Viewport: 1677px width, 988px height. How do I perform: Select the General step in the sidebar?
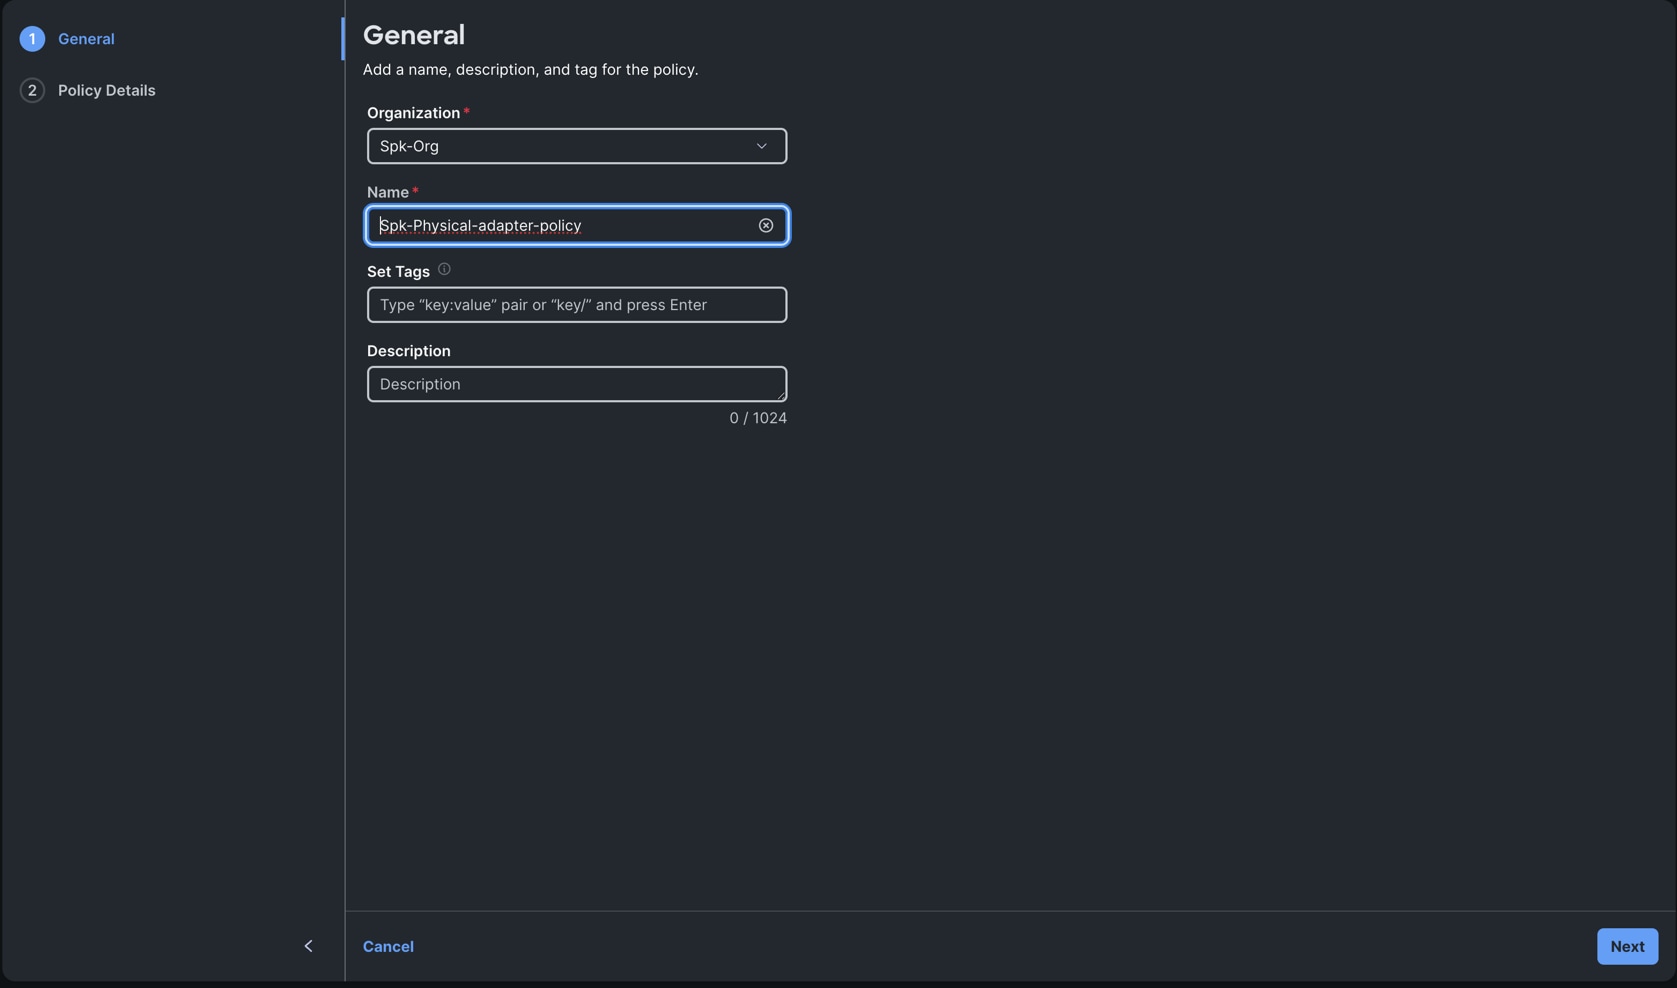85,38
